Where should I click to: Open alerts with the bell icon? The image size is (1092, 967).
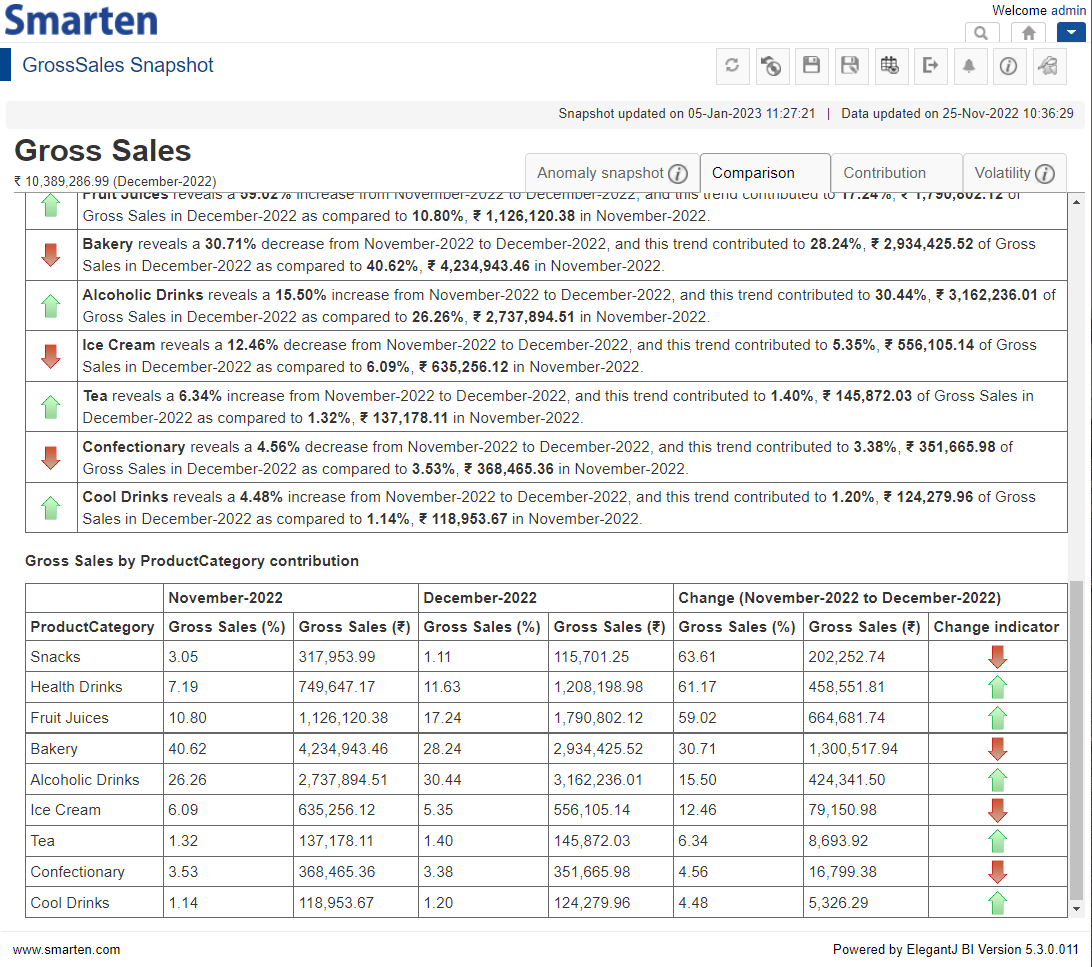pyautogui.click(x=969, y=65)
